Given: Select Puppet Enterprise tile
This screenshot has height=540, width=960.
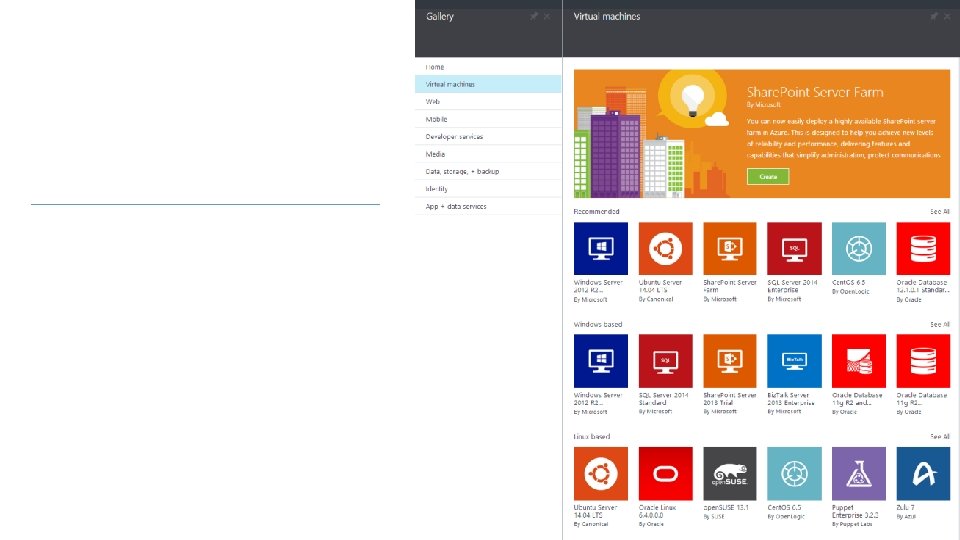Looking at the screenshot, I should coord(858,473).
